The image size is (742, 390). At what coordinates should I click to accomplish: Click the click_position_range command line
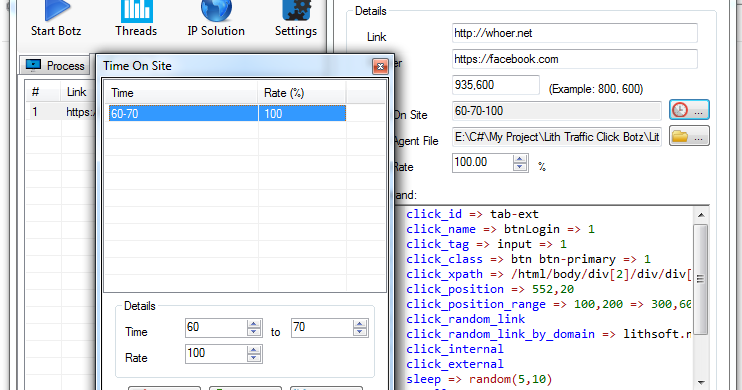[x=549, y=304]
